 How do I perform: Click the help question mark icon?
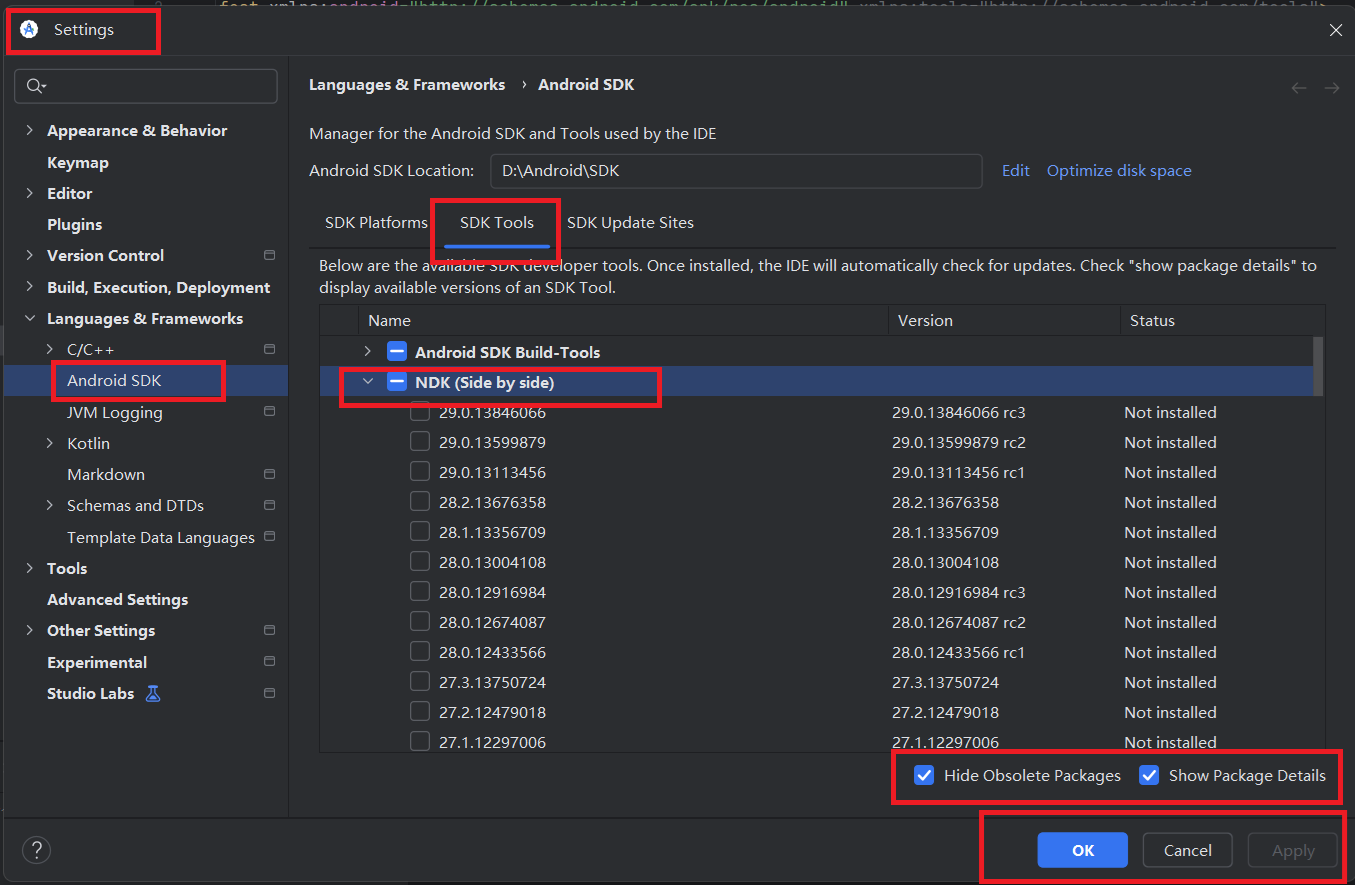pyautogui.click(x=36, y=850)
